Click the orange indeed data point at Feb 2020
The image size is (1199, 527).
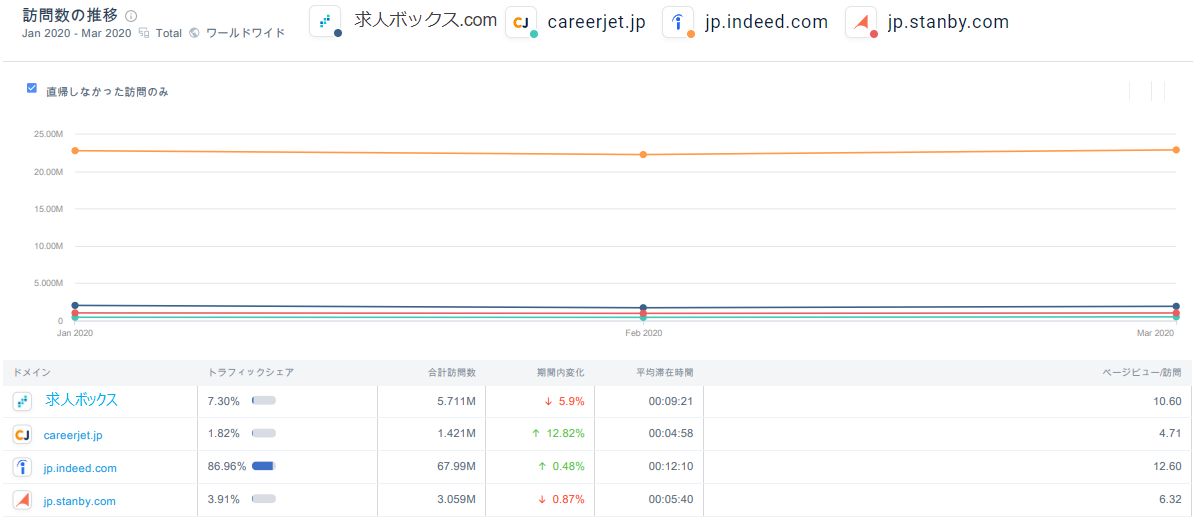(x=643, y=155)
